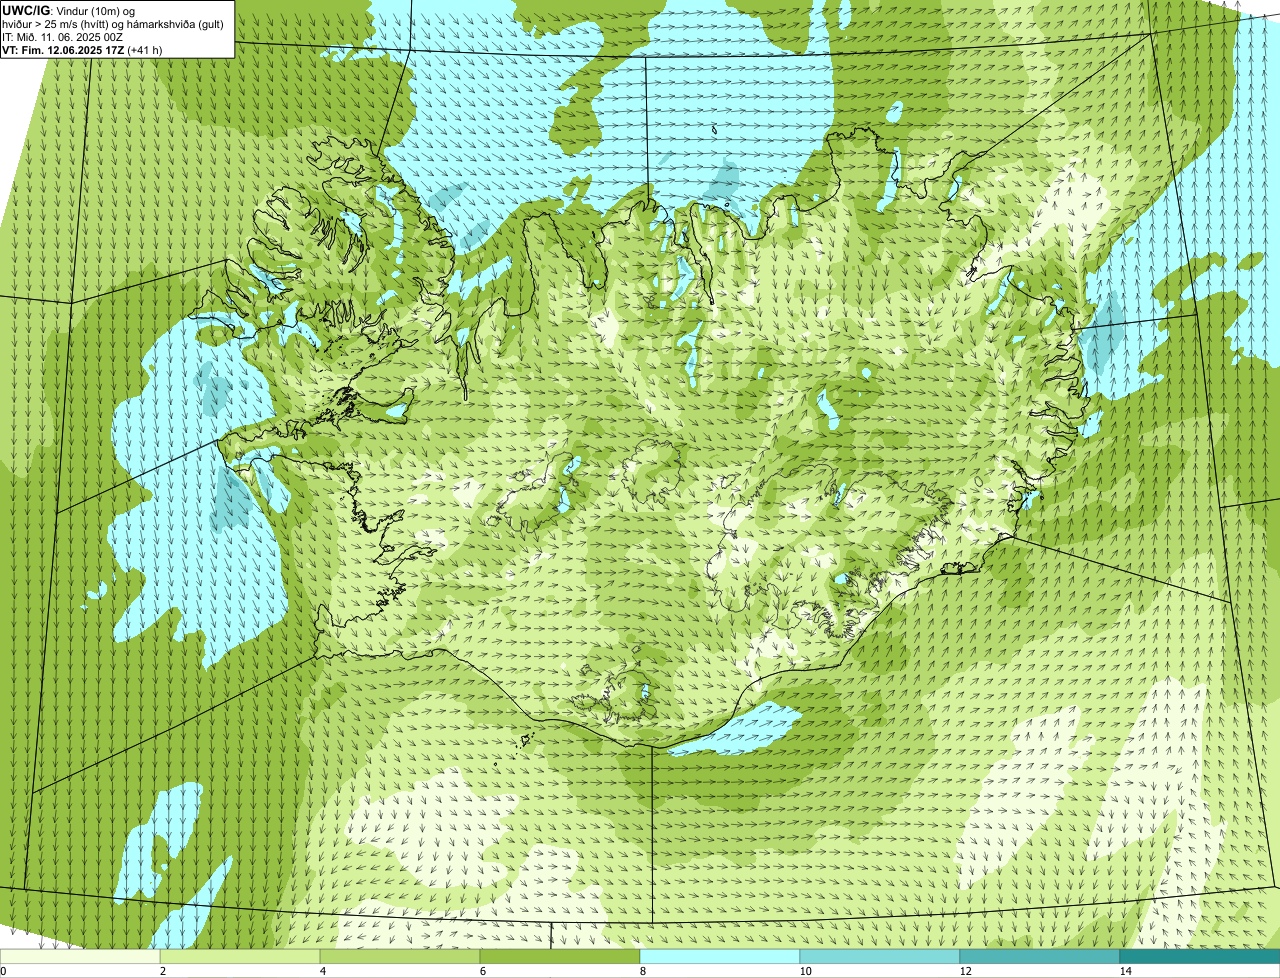This screenshot has width=1280, height=978.
Task: Pick the 12–14 m/s teal legend segment
Action: (1040, 956)
